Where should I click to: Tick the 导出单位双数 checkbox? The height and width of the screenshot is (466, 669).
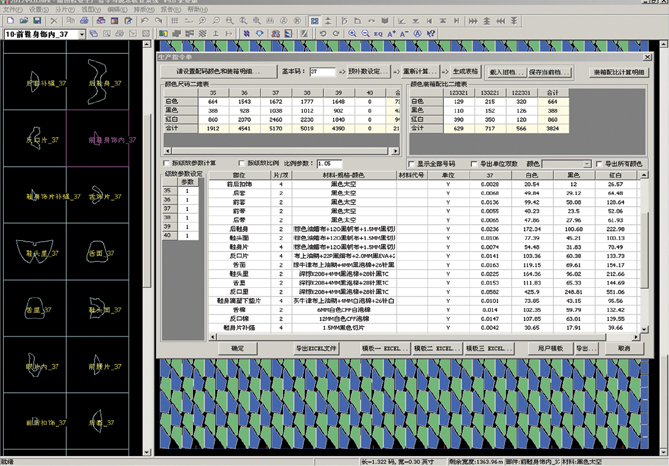(474, 164)
